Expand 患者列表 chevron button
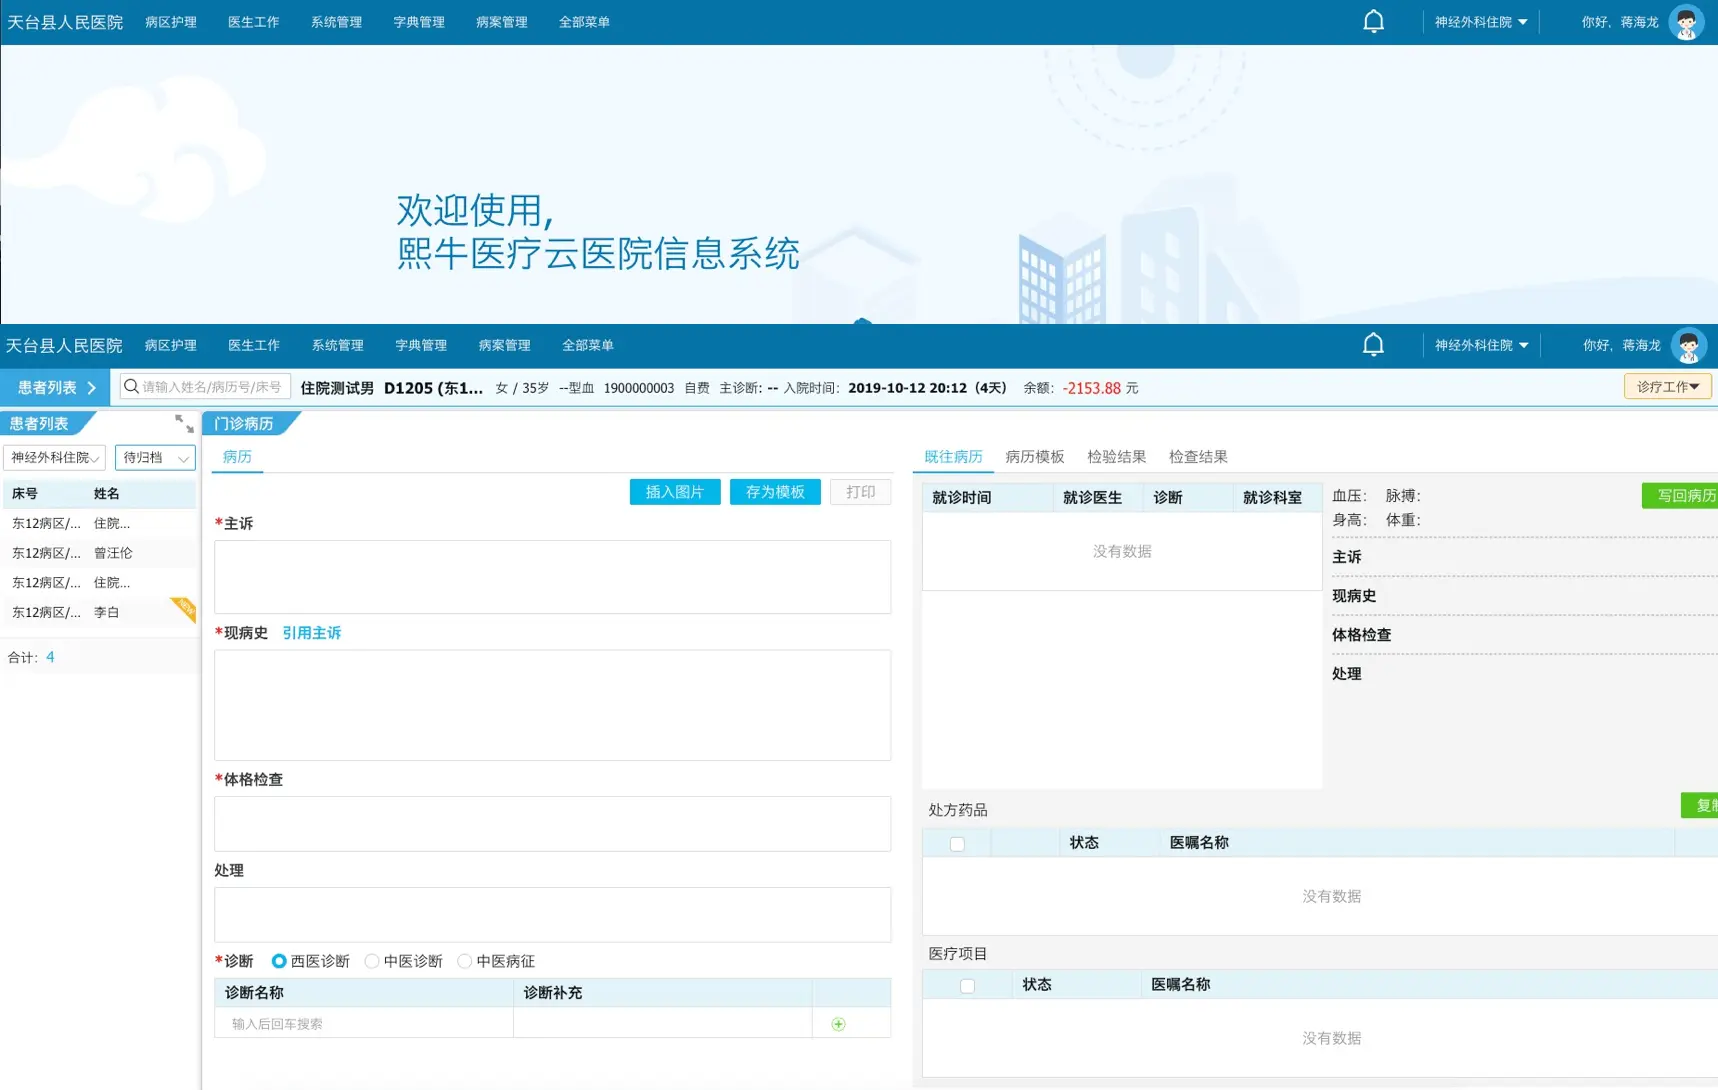1718x1090 pixels. (x=55, y=387)
